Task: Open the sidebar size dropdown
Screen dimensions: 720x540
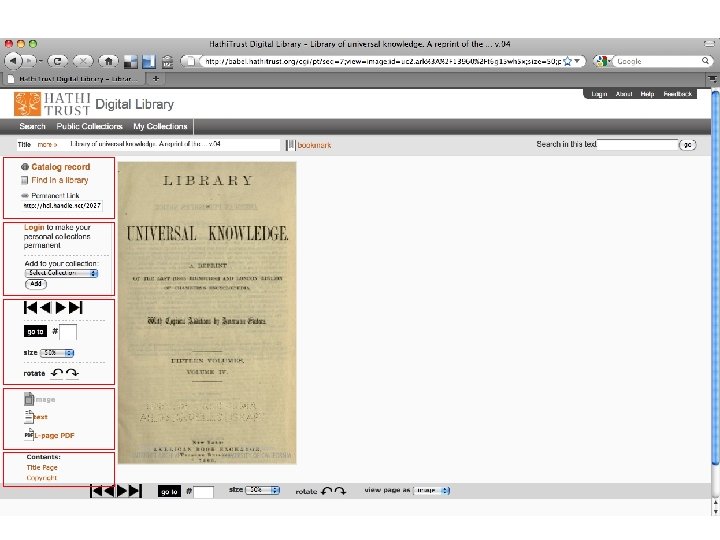Action: (57, 353)
